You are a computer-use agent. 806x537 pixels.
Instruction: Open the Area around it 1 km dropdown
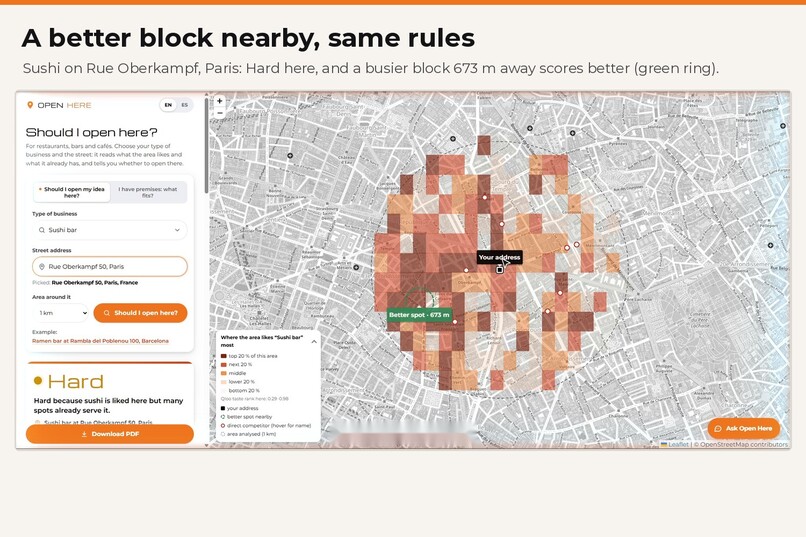tap(61, 313)
